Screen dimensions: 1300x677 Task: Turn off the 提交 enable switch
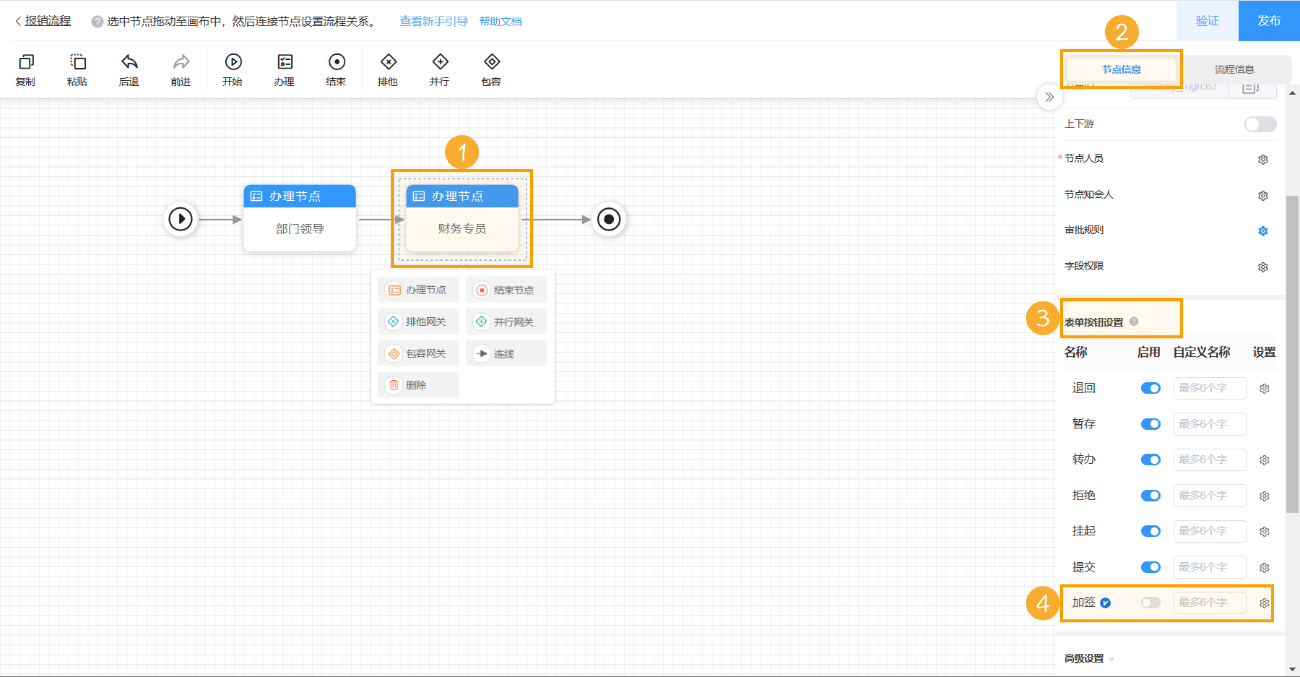pos(1151,567)
